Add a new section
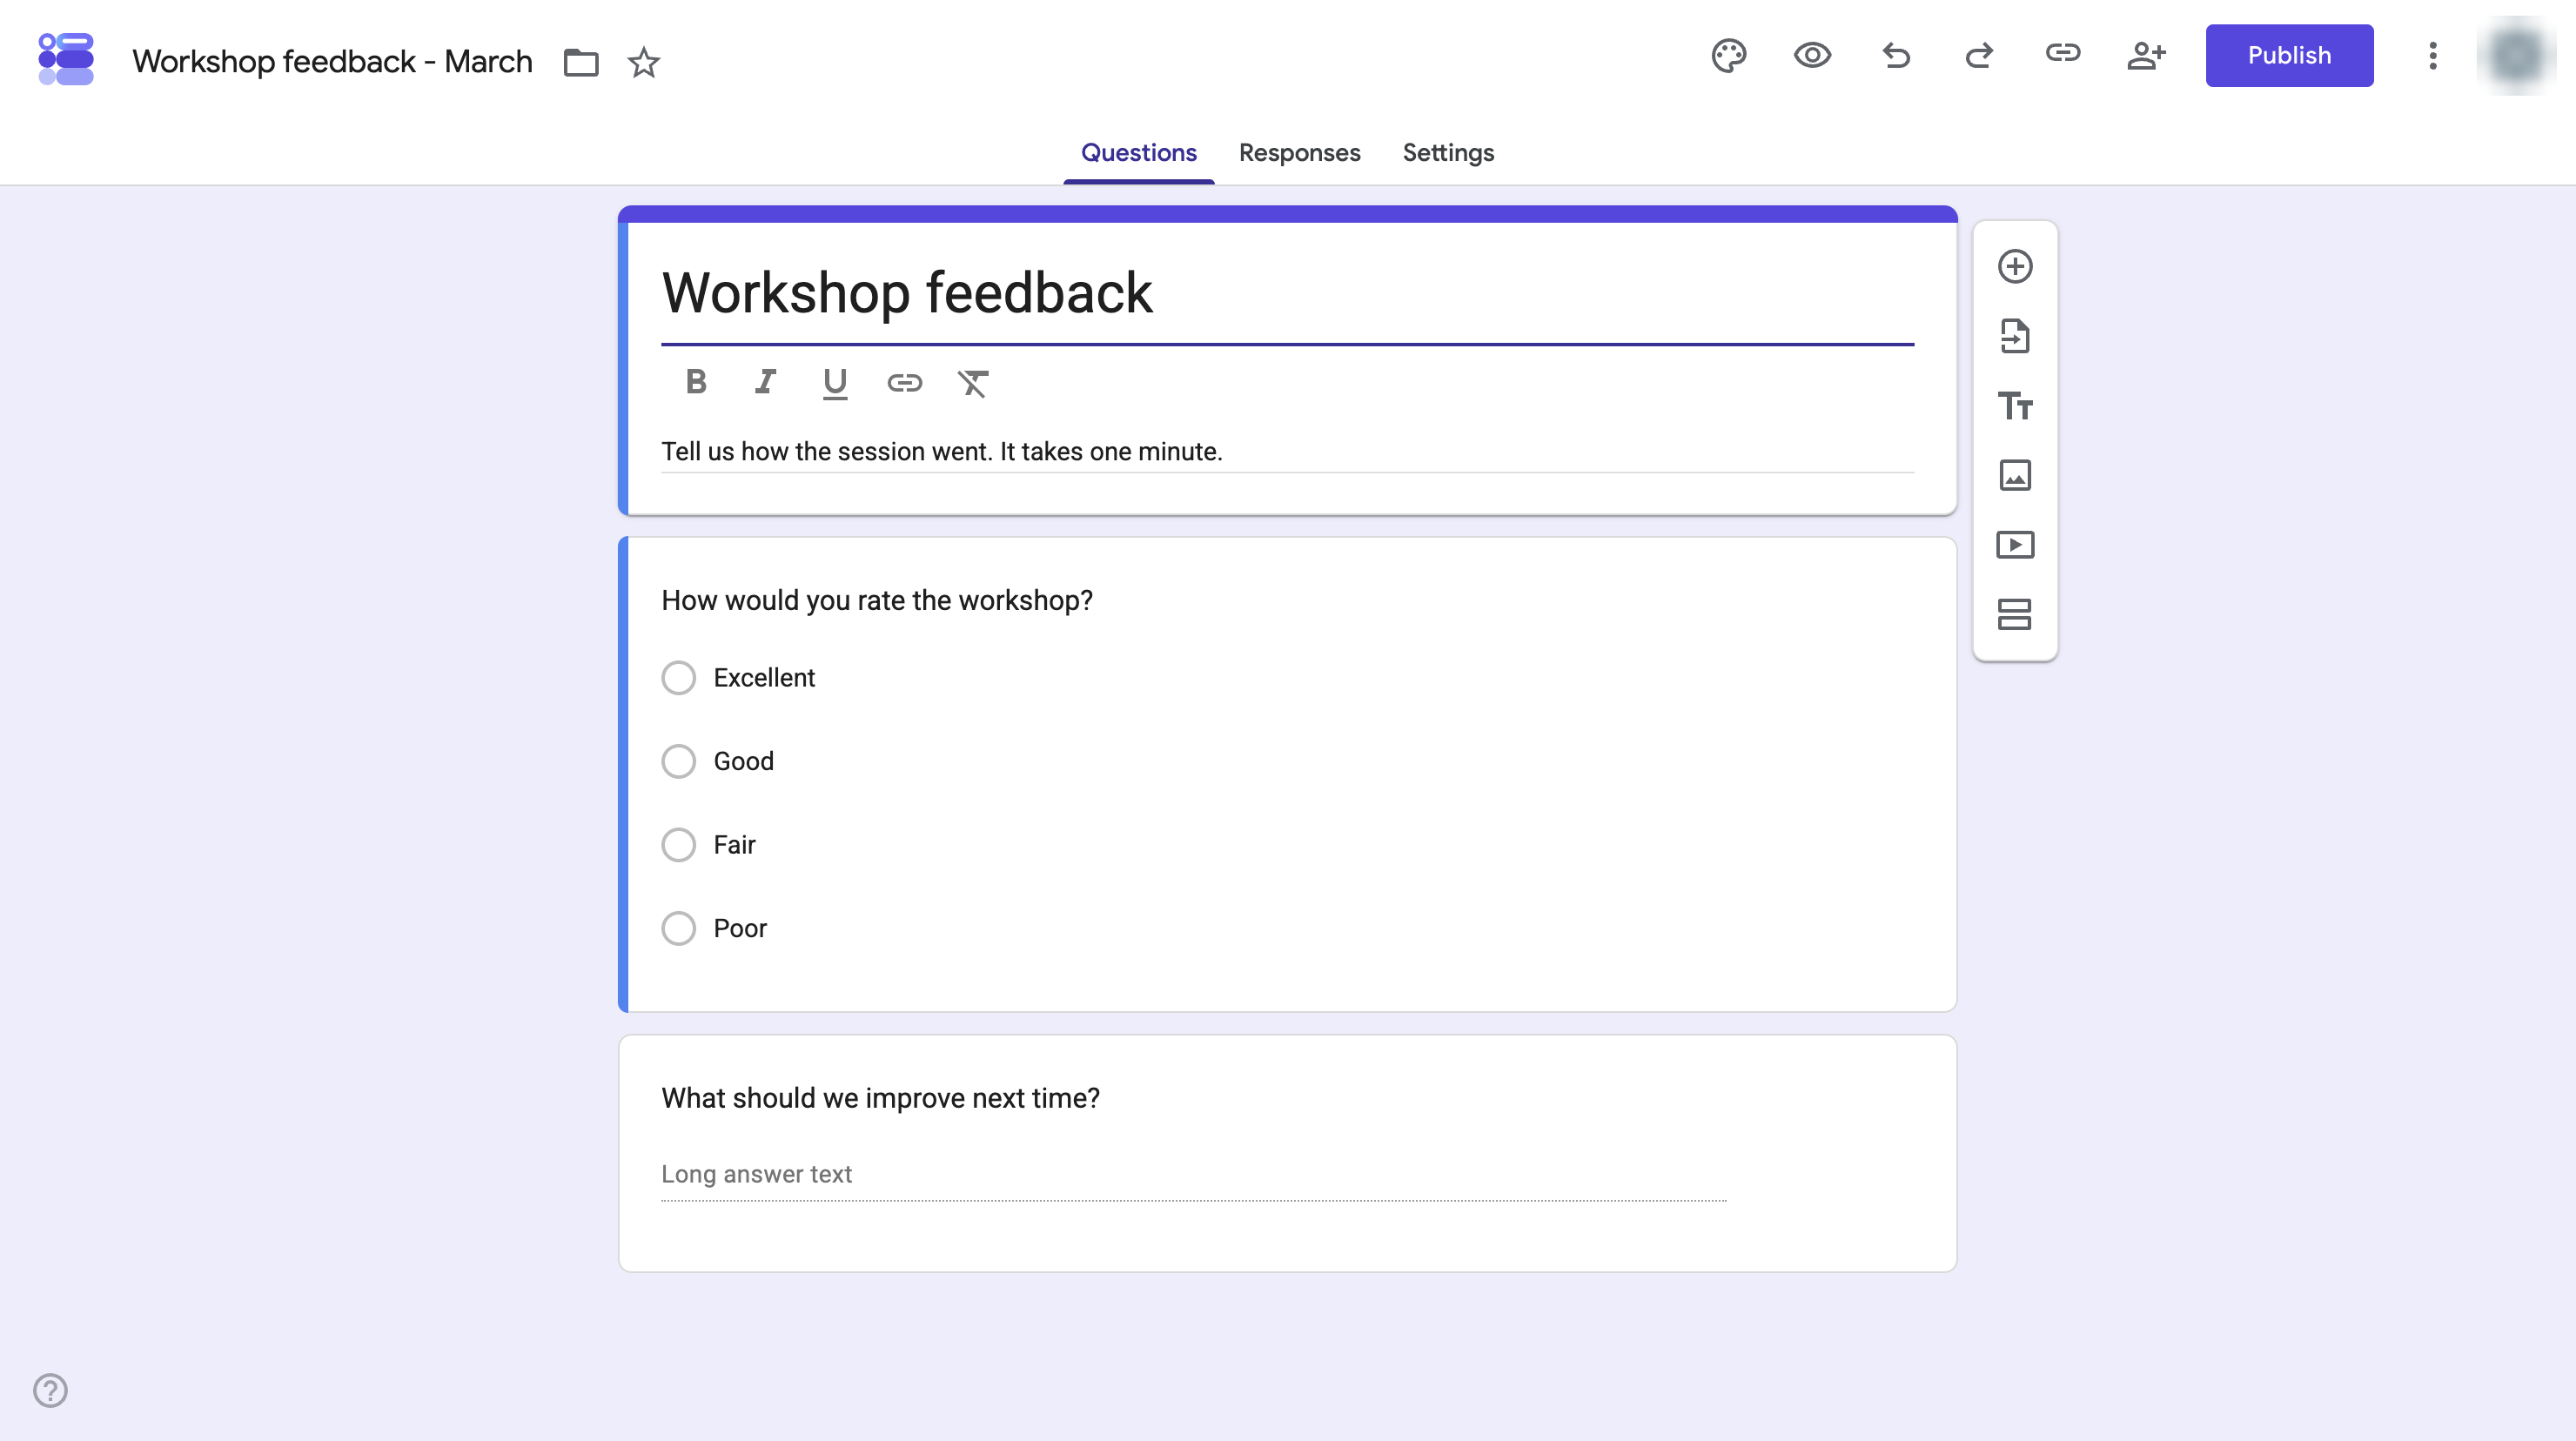The image size is (2576, 1441). click(2015, 614)
